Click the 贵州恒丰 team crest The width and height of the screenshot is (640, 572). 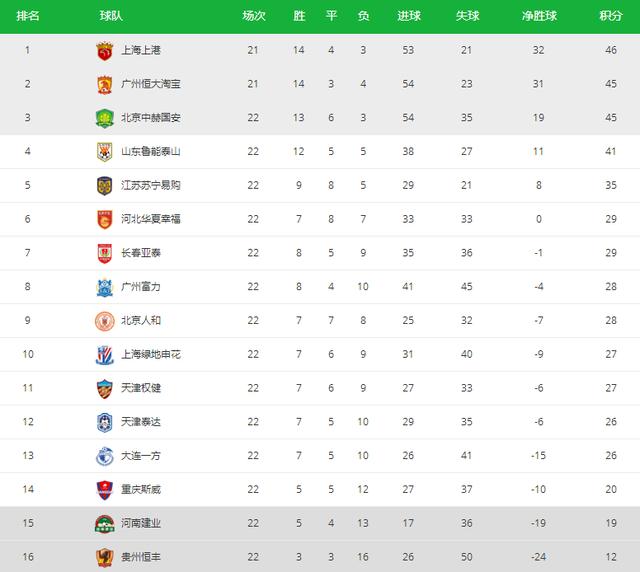[104, 558]
